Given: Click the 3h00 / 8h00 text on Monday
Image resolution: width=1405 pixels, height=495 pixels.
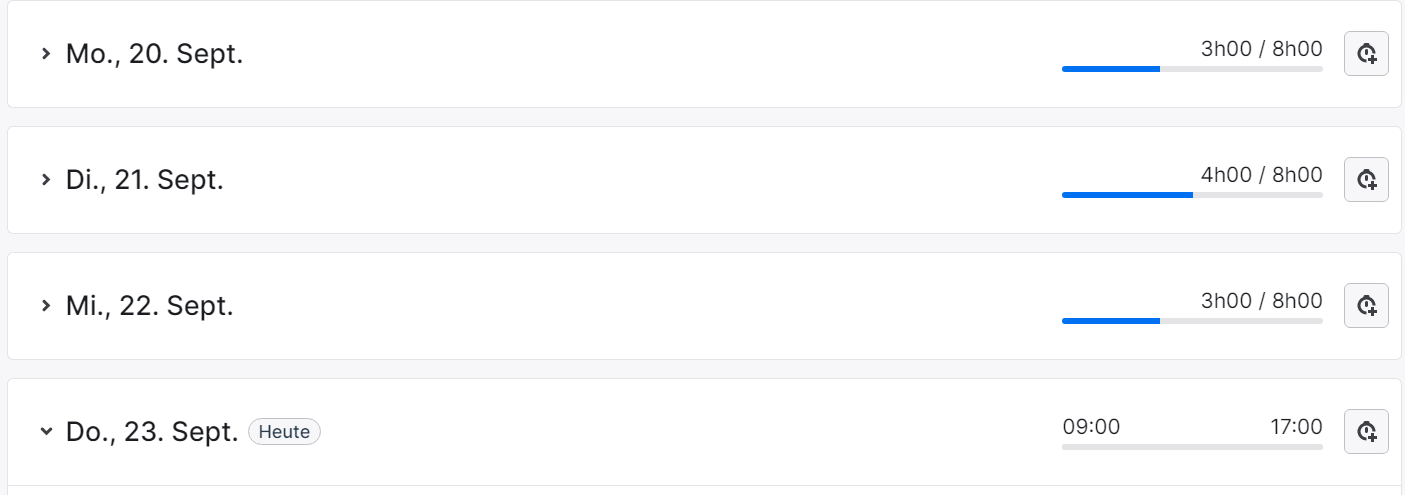Looking at the screenshot, I should (1261, 49).
